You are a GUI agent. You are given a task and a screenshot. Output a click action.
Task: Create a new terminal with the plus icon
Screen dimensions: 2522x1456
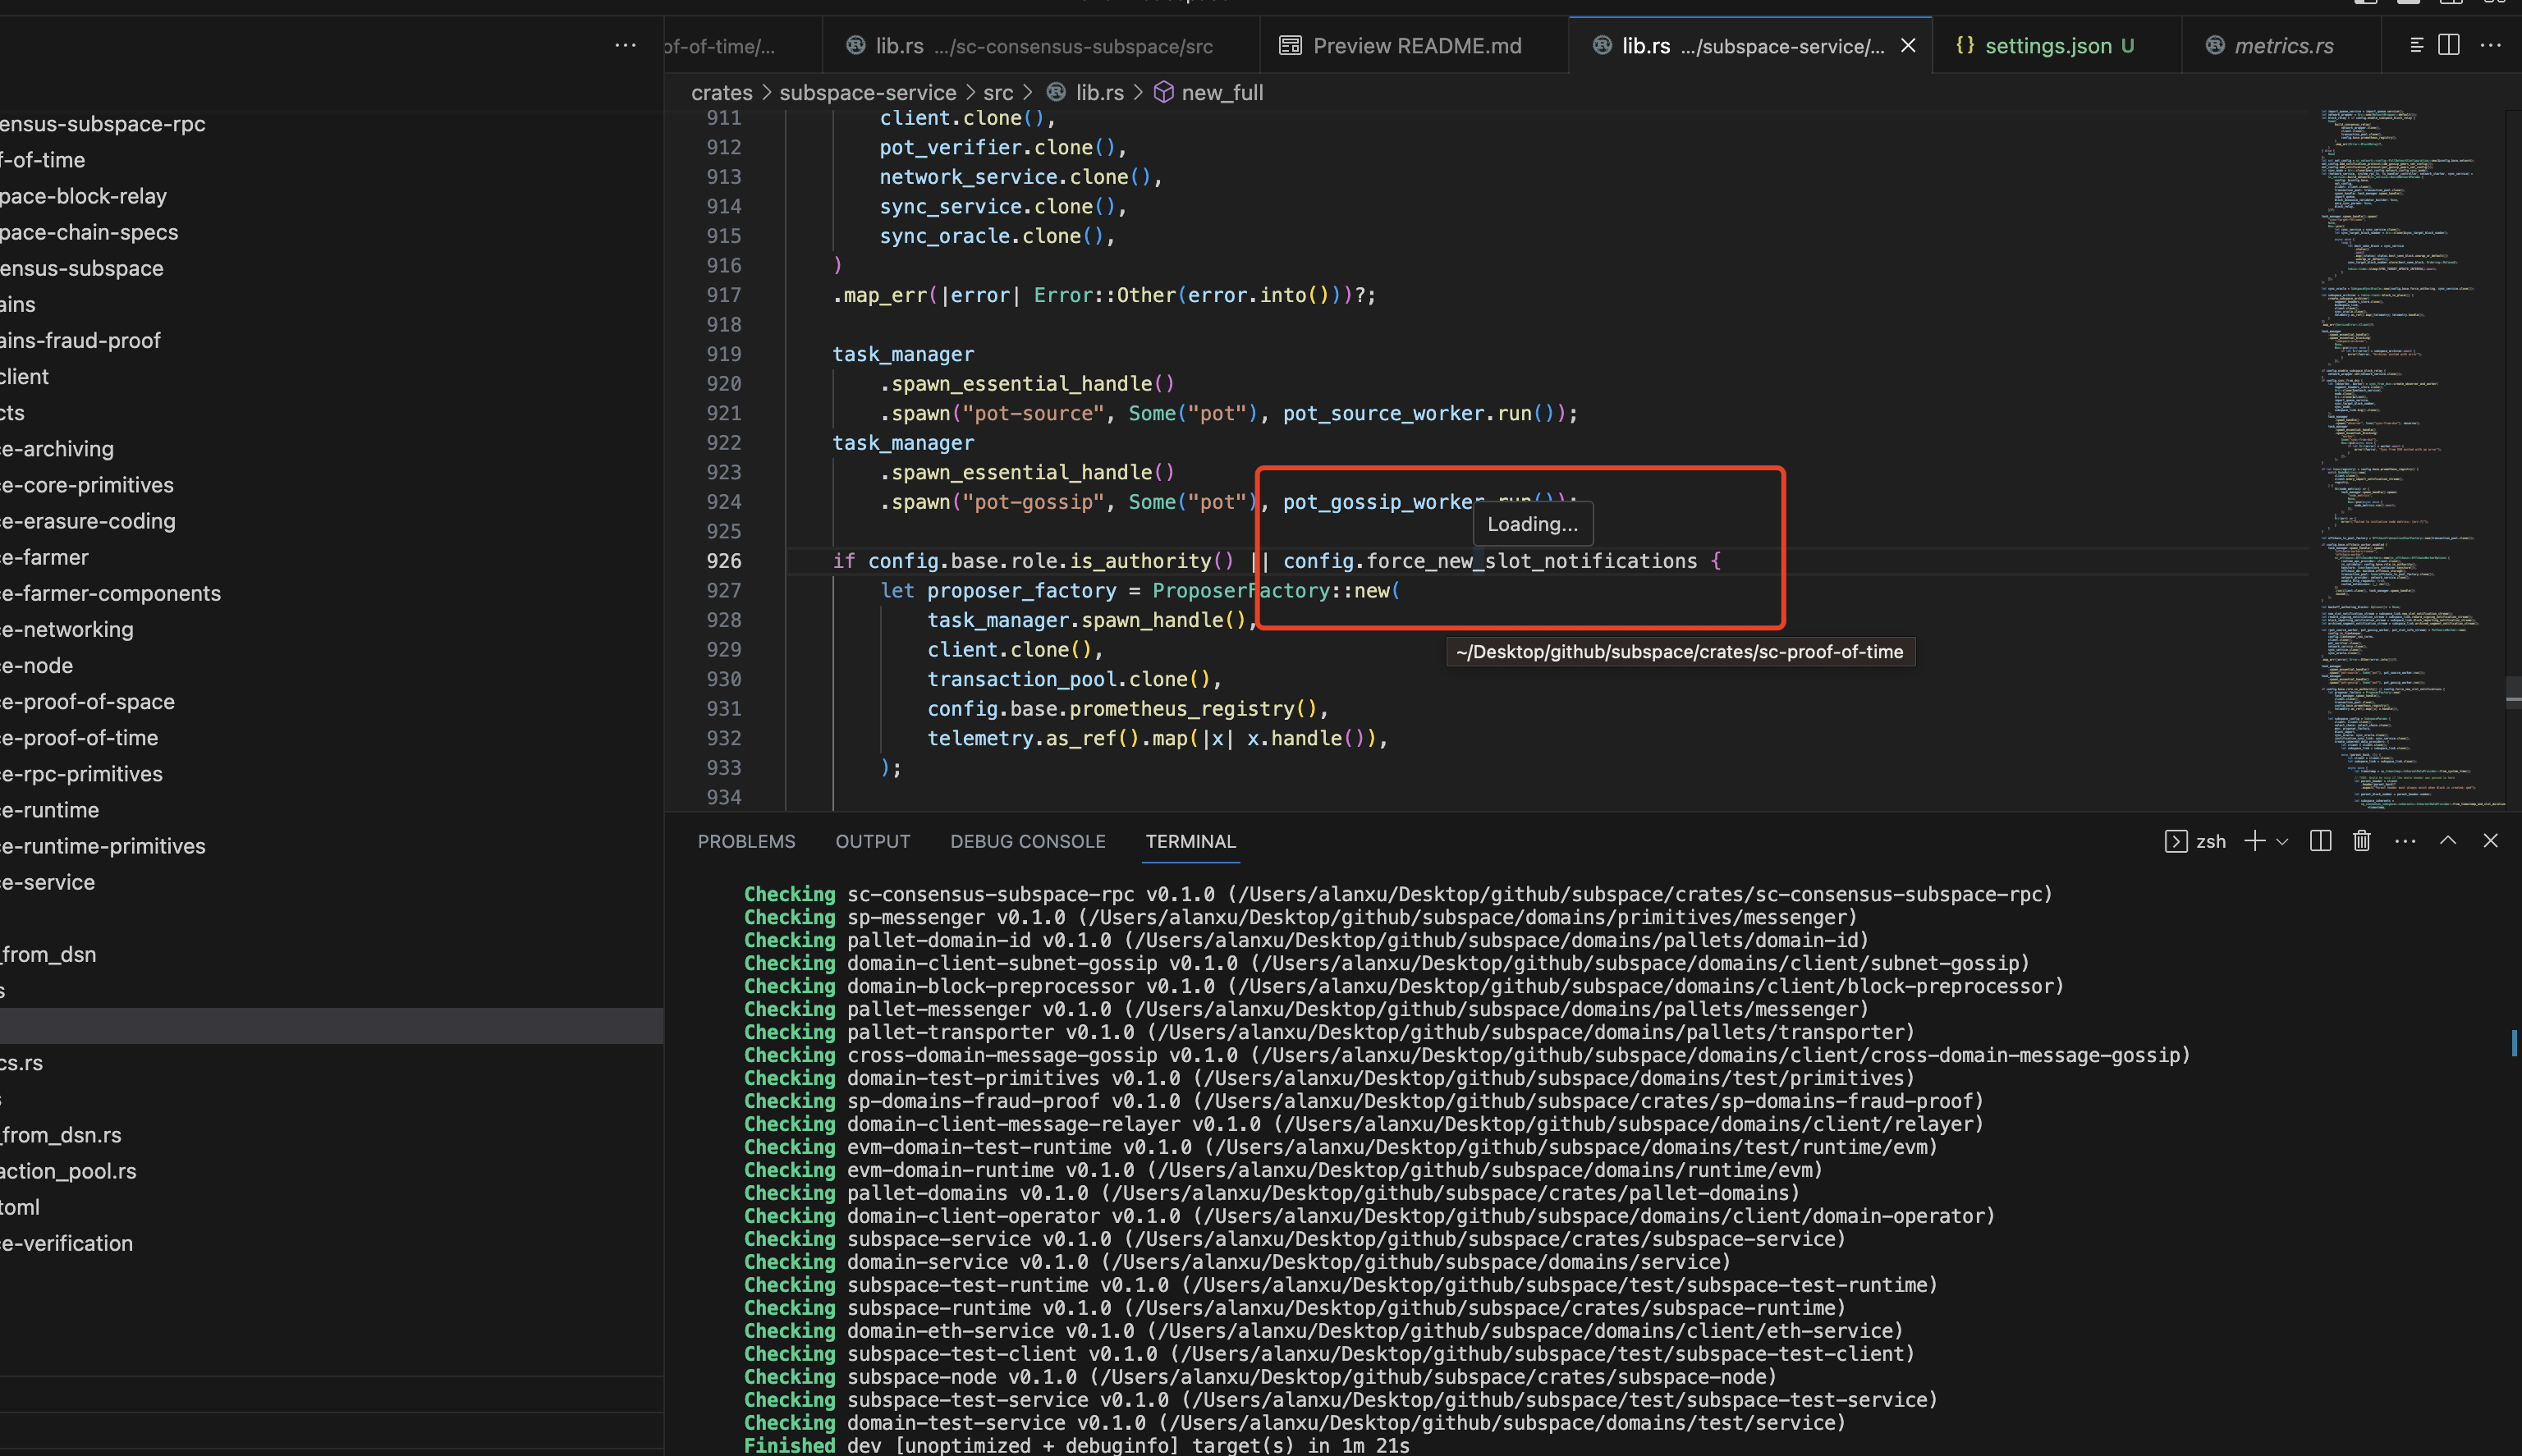pos(2254,841)
